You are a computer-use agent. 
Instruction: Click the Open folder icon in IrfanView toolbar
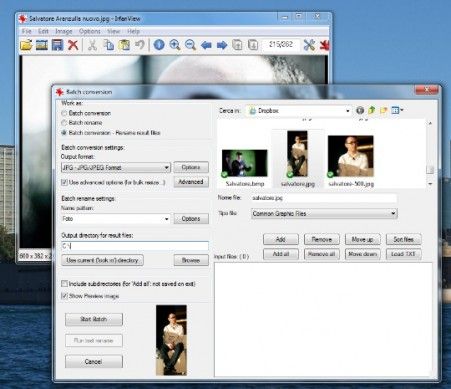[x=26, y=45]
